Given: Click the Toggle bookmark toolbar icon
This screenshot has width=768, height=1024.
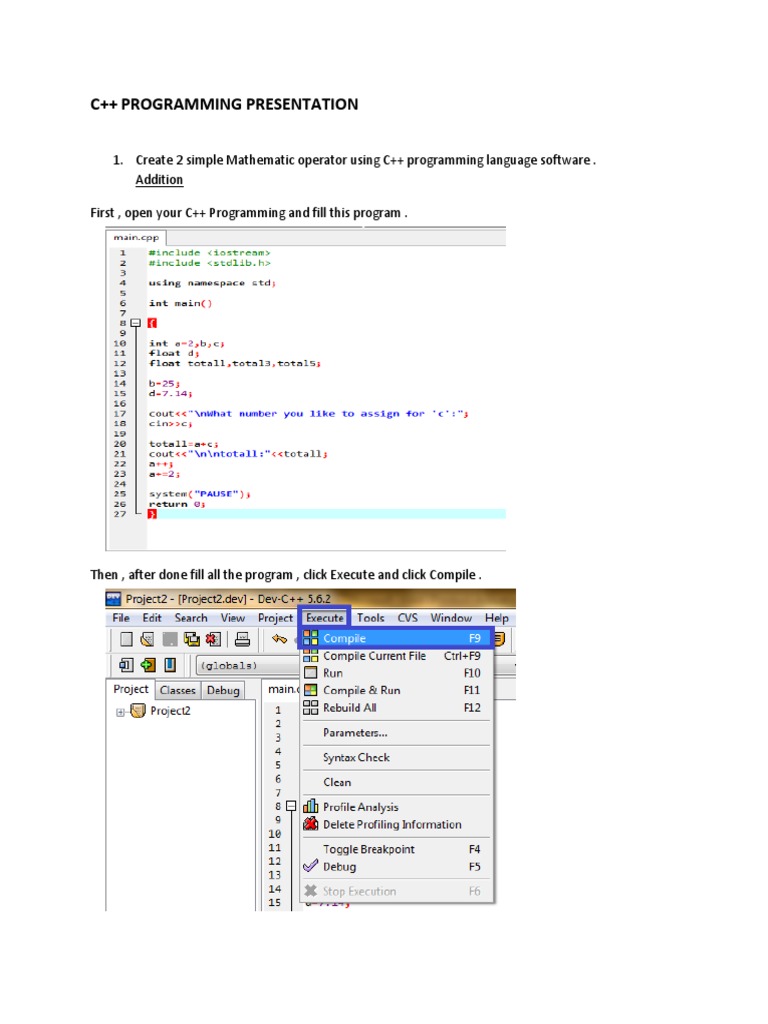Looking at the screenshot, I should [170, 665].
